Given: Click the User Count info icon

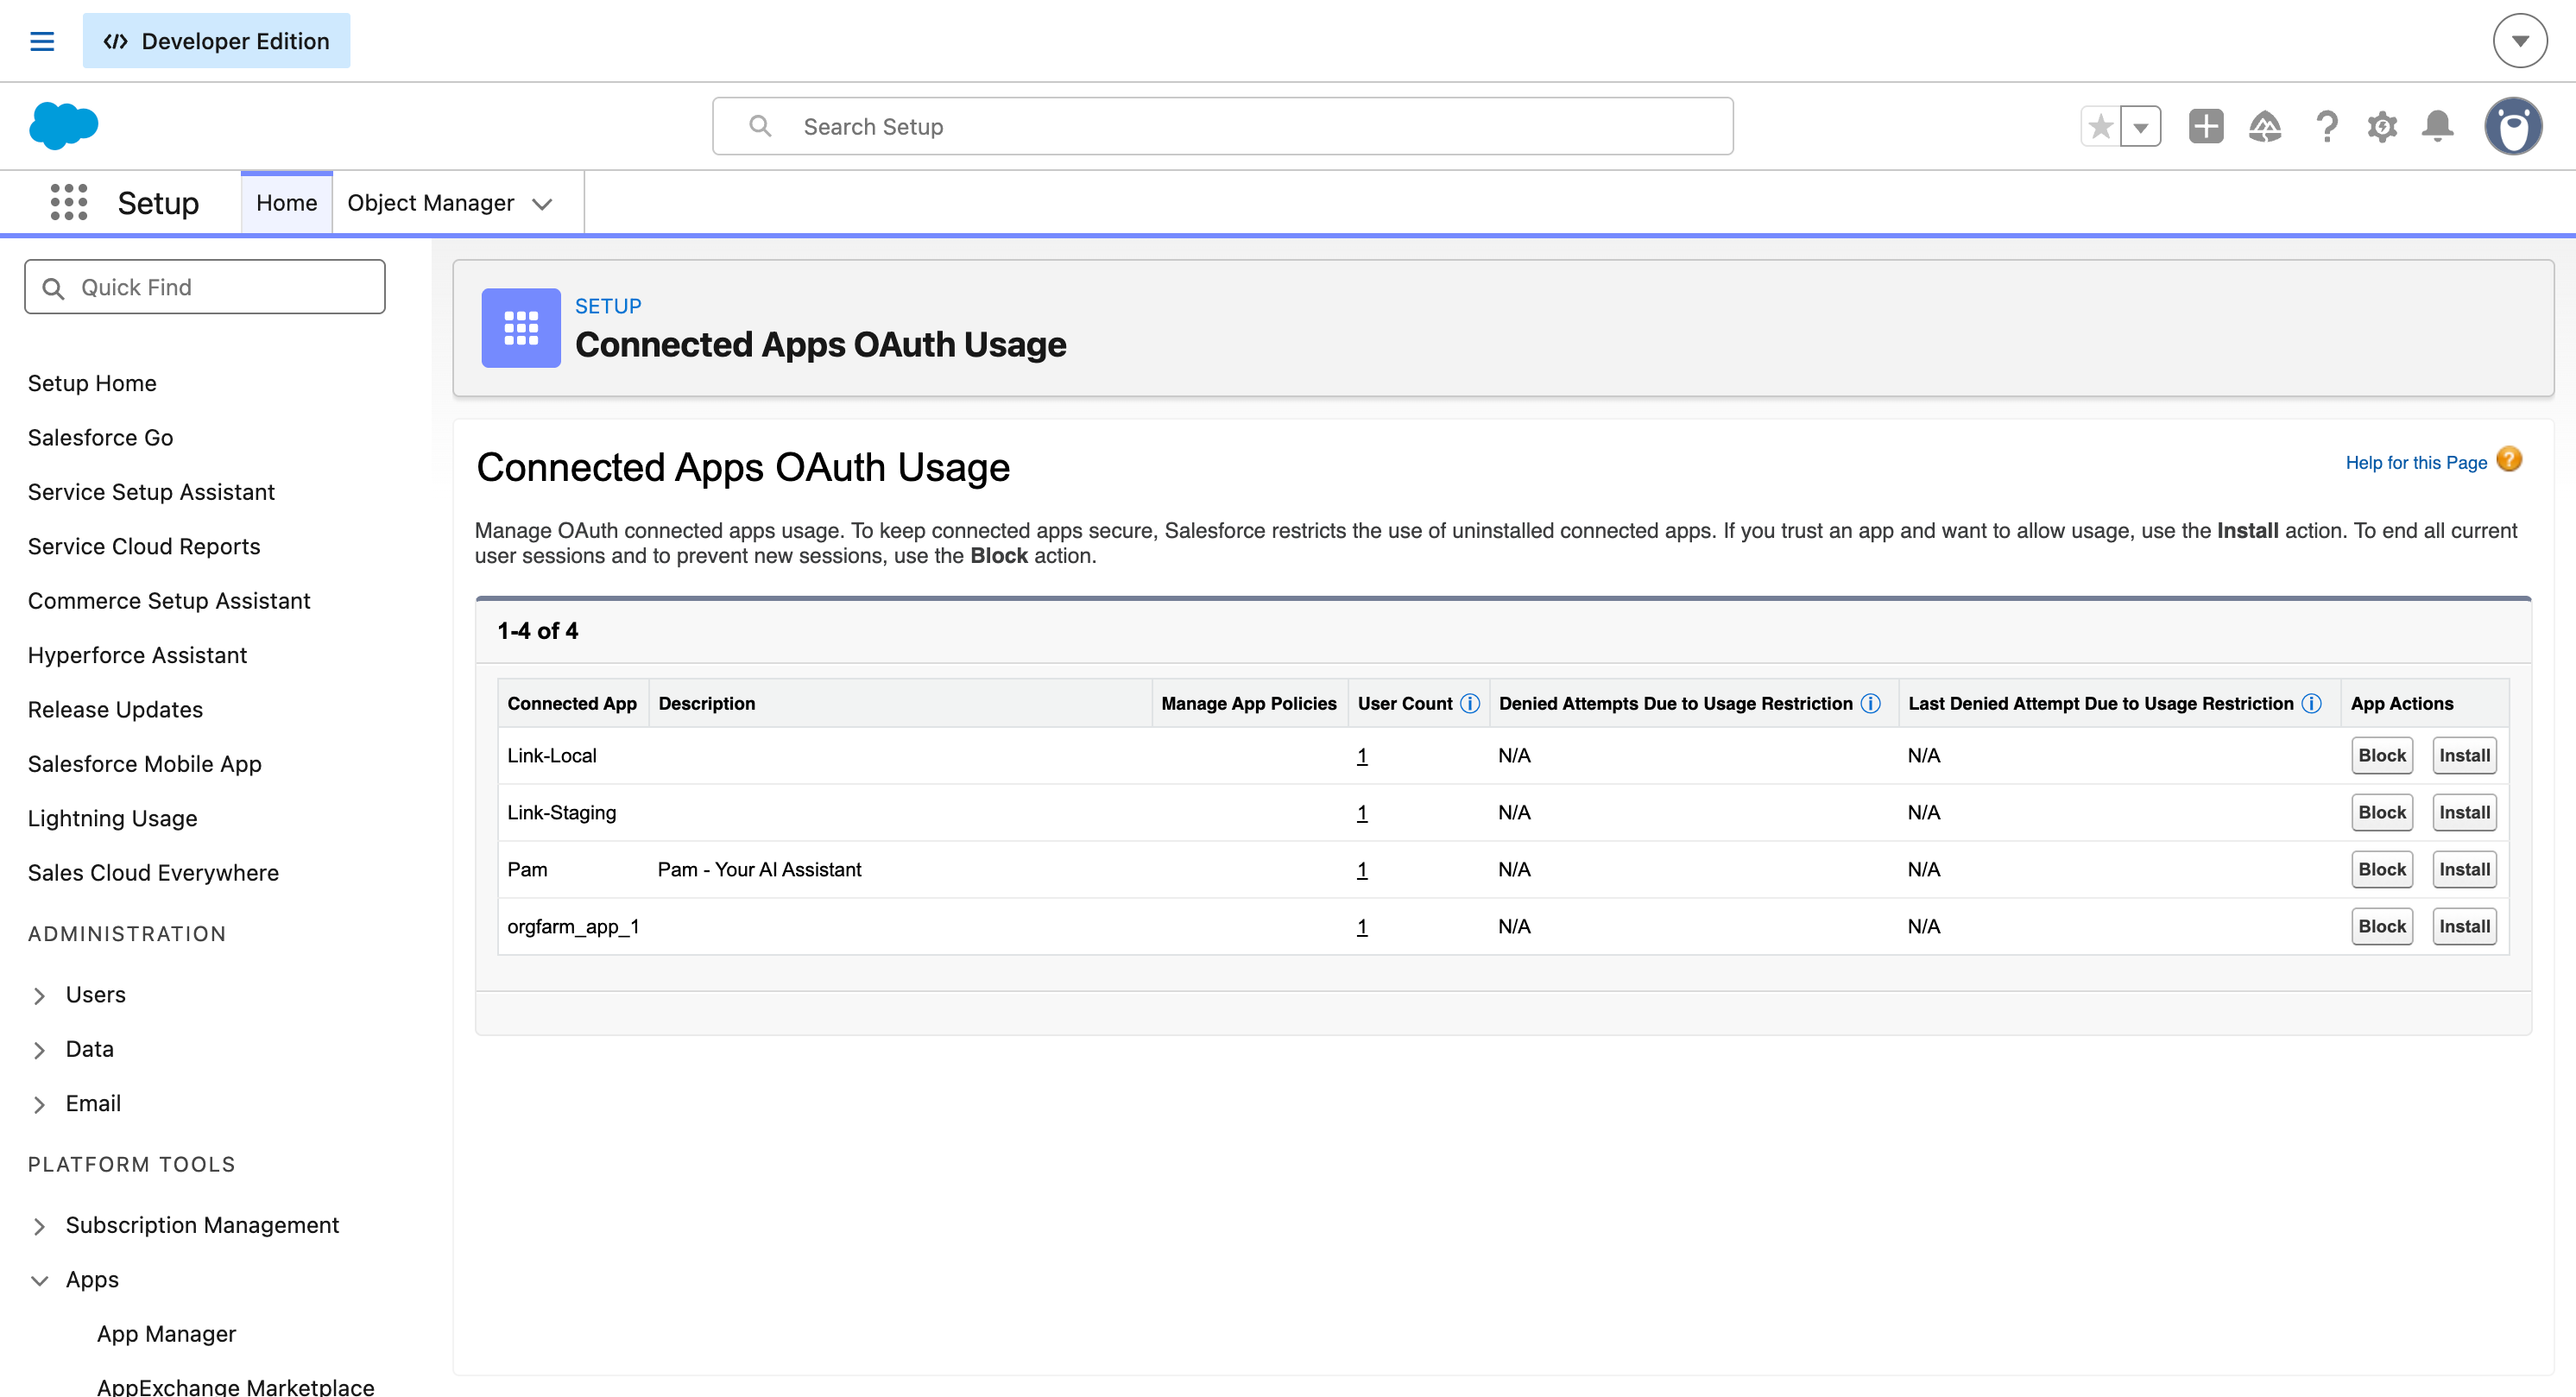Looking at the screenshot, I should point(1470,704).
